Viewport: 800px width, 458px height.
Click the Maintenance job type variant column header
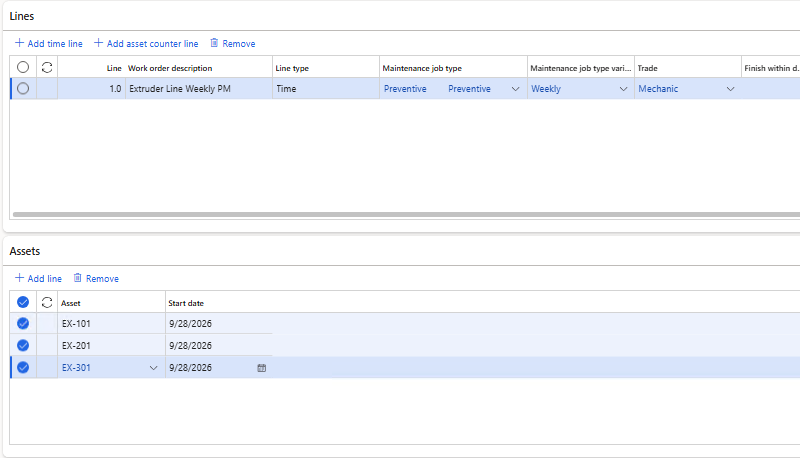(581, 68)
